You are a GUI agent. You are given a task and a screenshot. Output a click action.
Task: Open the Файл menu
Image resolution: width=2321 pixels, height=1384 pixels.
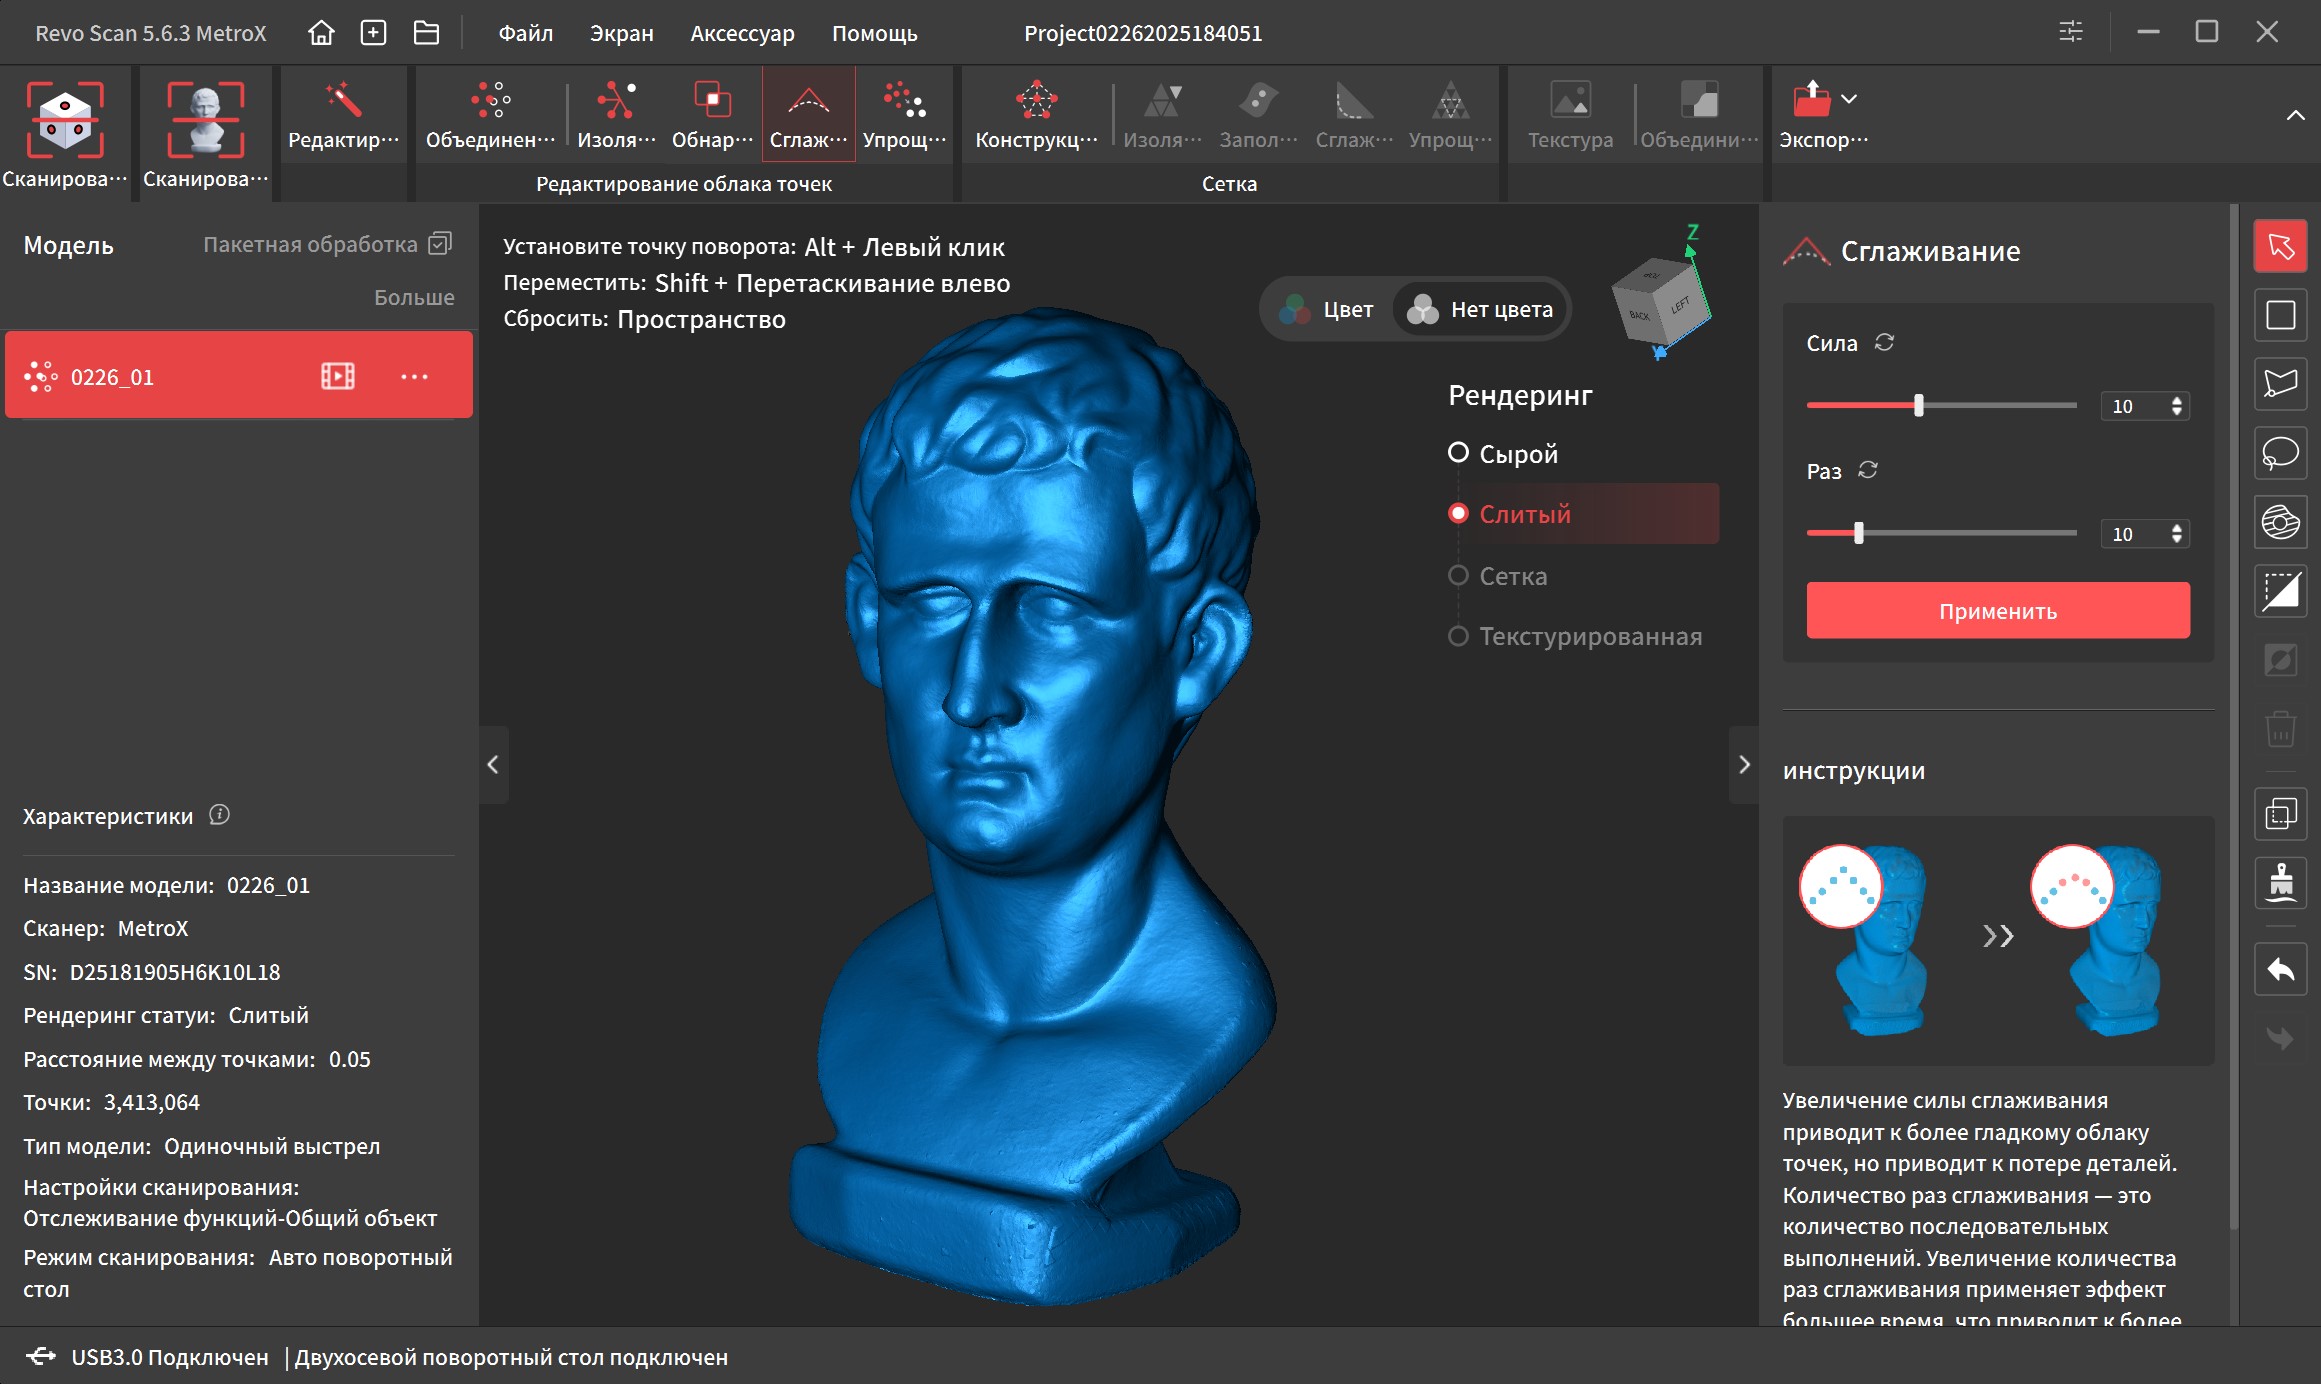click(525, 33)
